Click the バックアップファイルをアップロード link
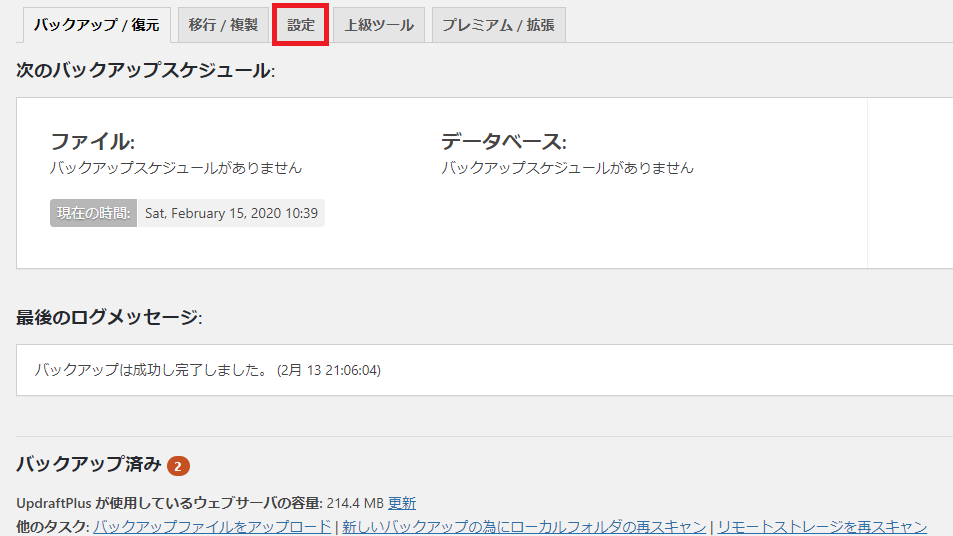 click(x=212, y=527)
